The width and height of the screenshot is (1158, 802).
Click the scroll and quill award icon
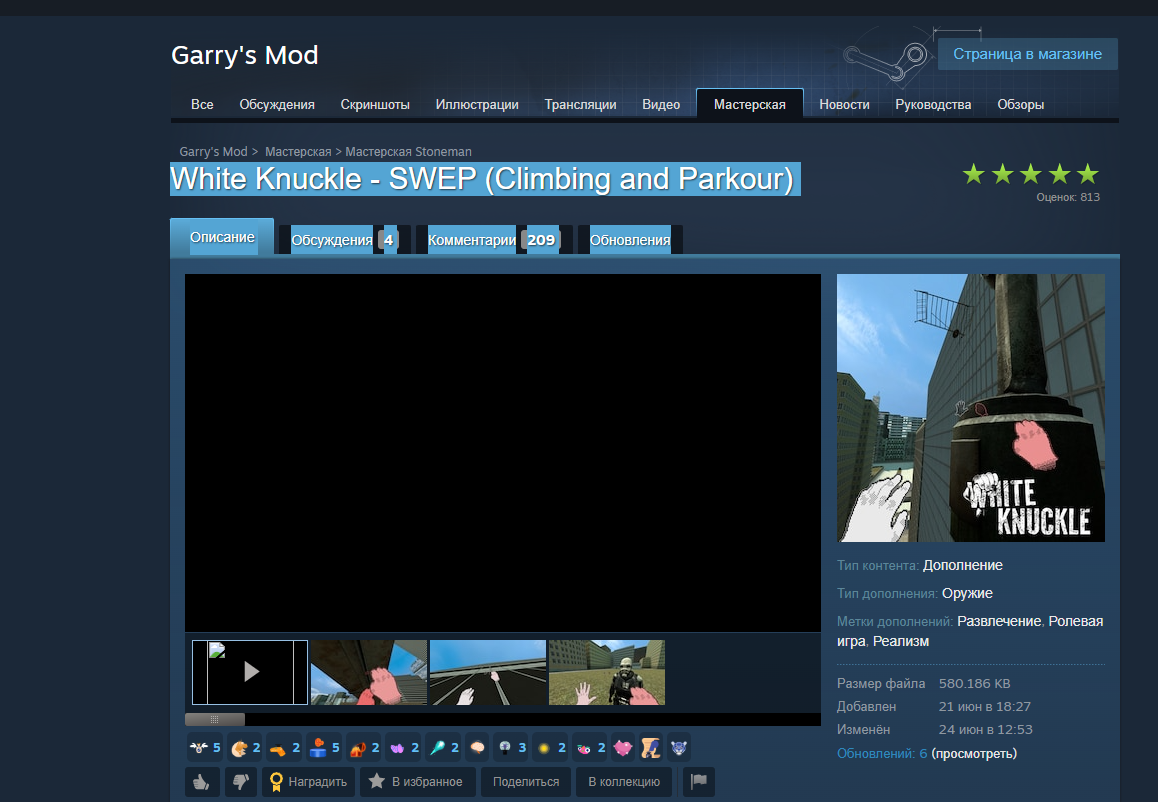click(x=651, y=748)
